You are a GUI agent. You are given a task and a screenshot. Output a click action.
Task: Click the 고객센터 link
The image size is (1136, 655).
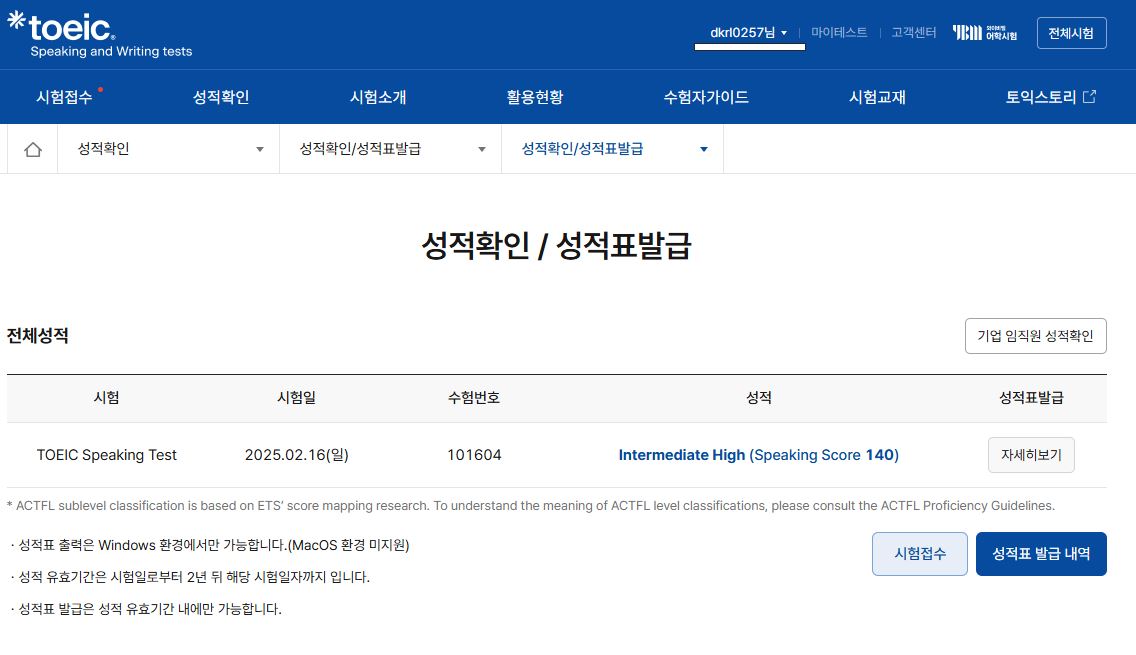[x=914, y=33]
